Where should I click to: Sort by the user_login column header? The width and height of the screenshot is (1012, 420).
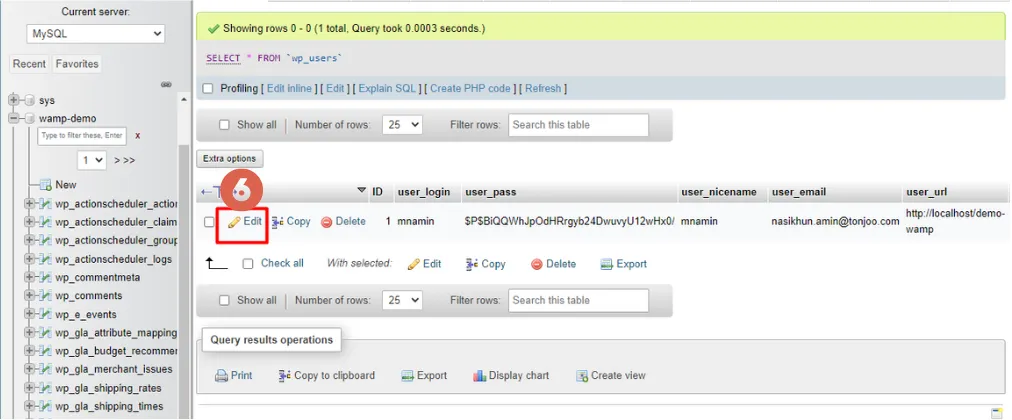424,192
